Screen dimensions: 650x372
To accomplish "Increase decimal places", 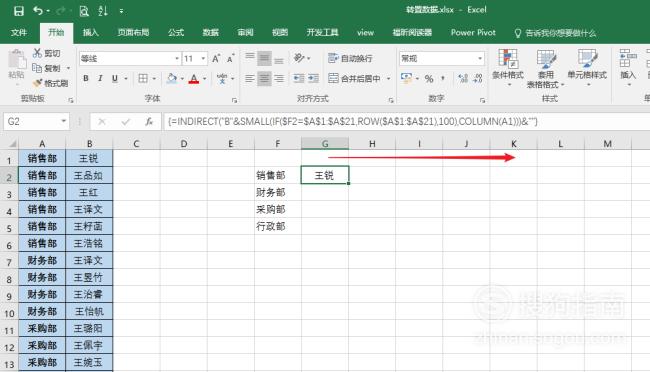I will (463, 78).
